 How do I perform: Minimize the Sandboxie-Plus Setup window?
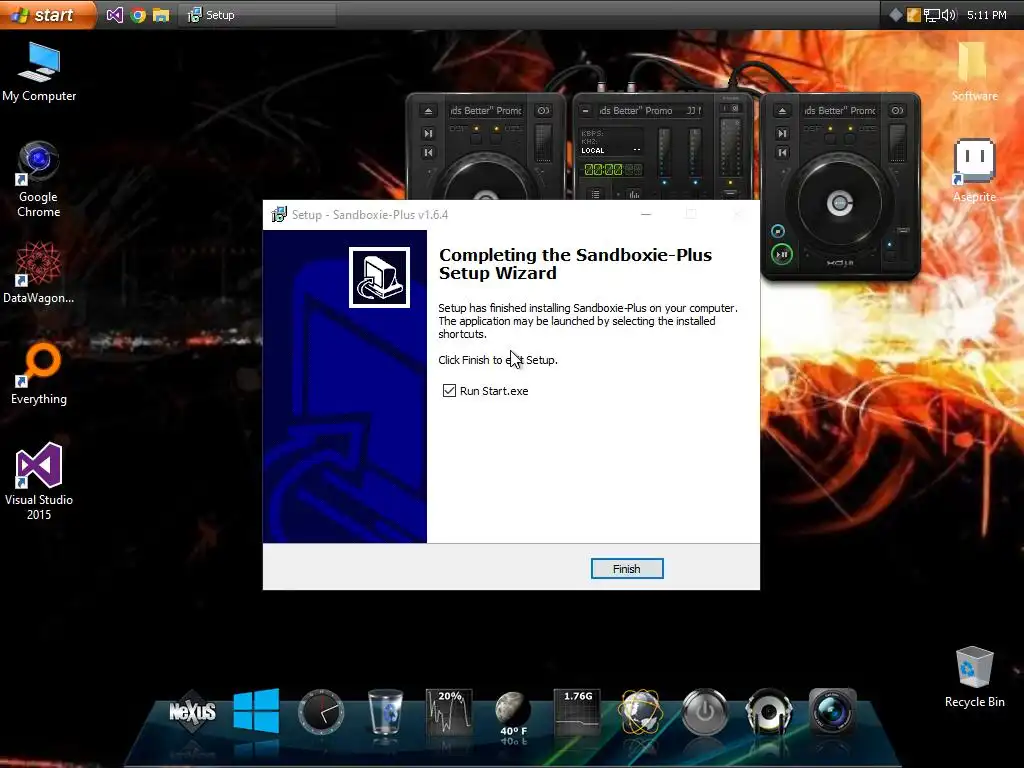pyautogui.click(x=646, y=214)
